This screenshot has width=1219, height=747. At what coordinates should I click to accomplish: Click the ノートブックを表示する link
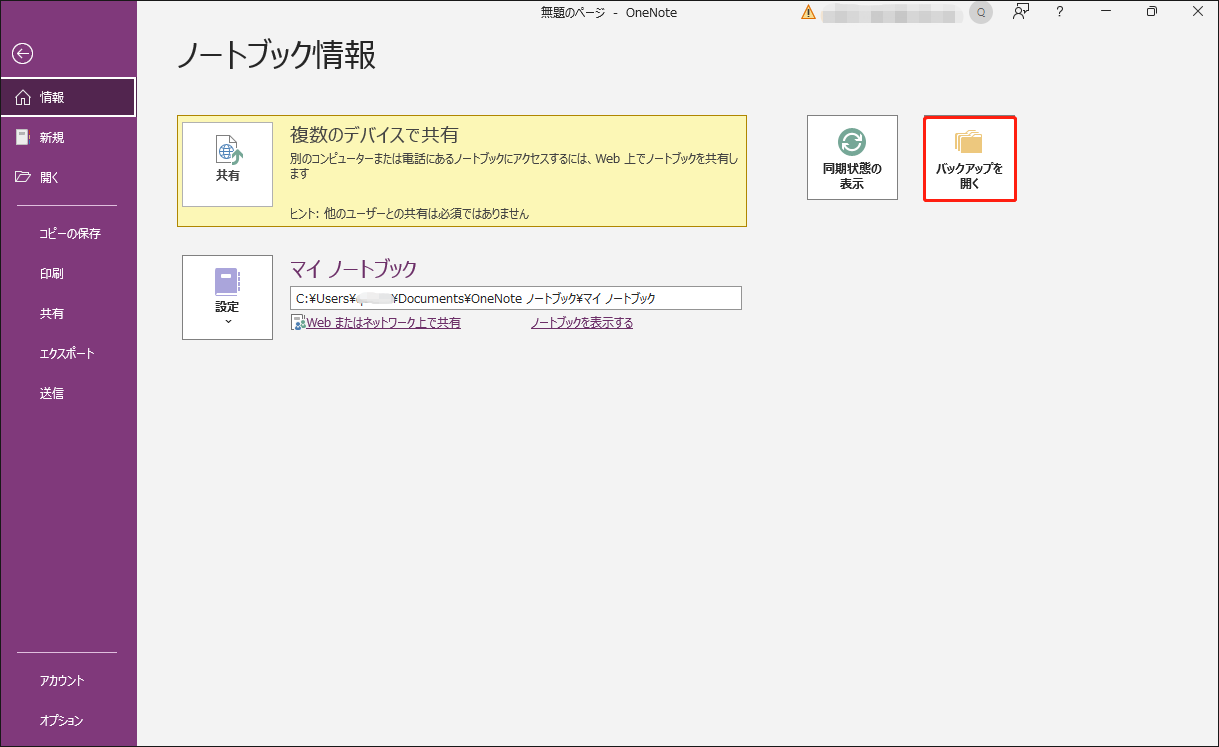click(x=581, y=323)
